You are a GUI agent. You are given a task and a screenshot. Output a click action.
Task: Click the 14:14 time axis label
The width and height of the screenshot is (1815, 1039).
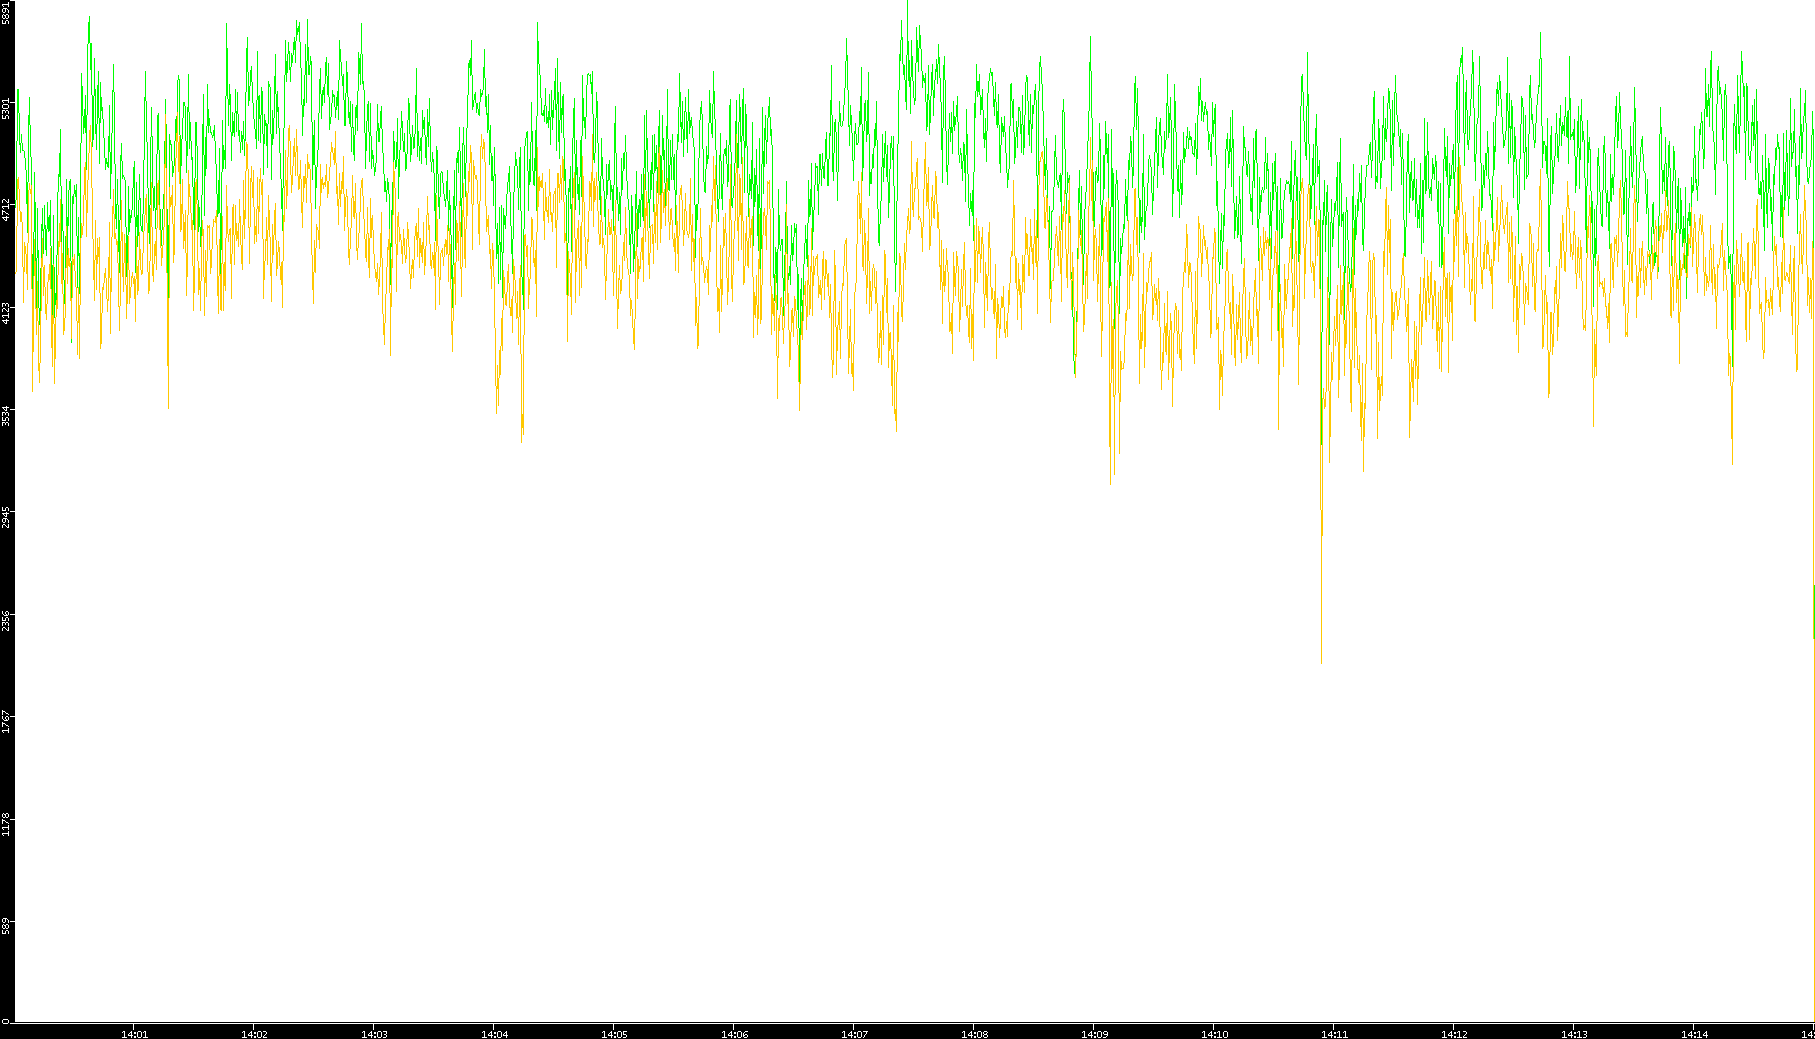tap(1694, 1034)
